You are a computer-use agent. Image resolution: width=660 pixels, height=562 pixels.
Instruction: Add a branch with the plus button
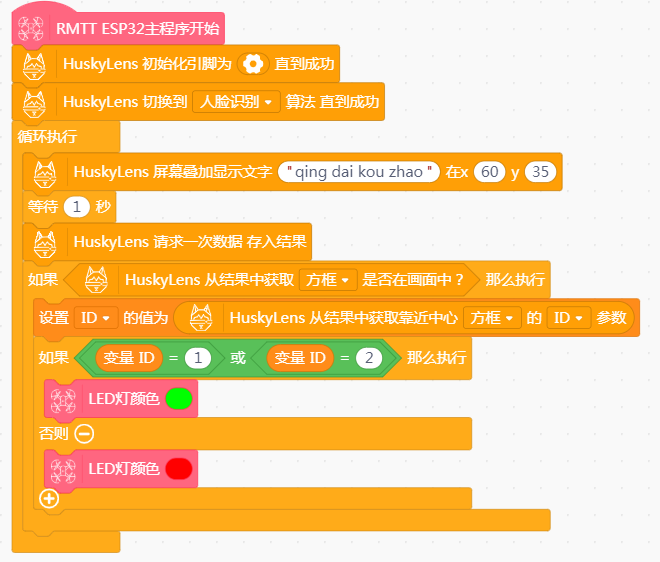[x=49, y=499]
